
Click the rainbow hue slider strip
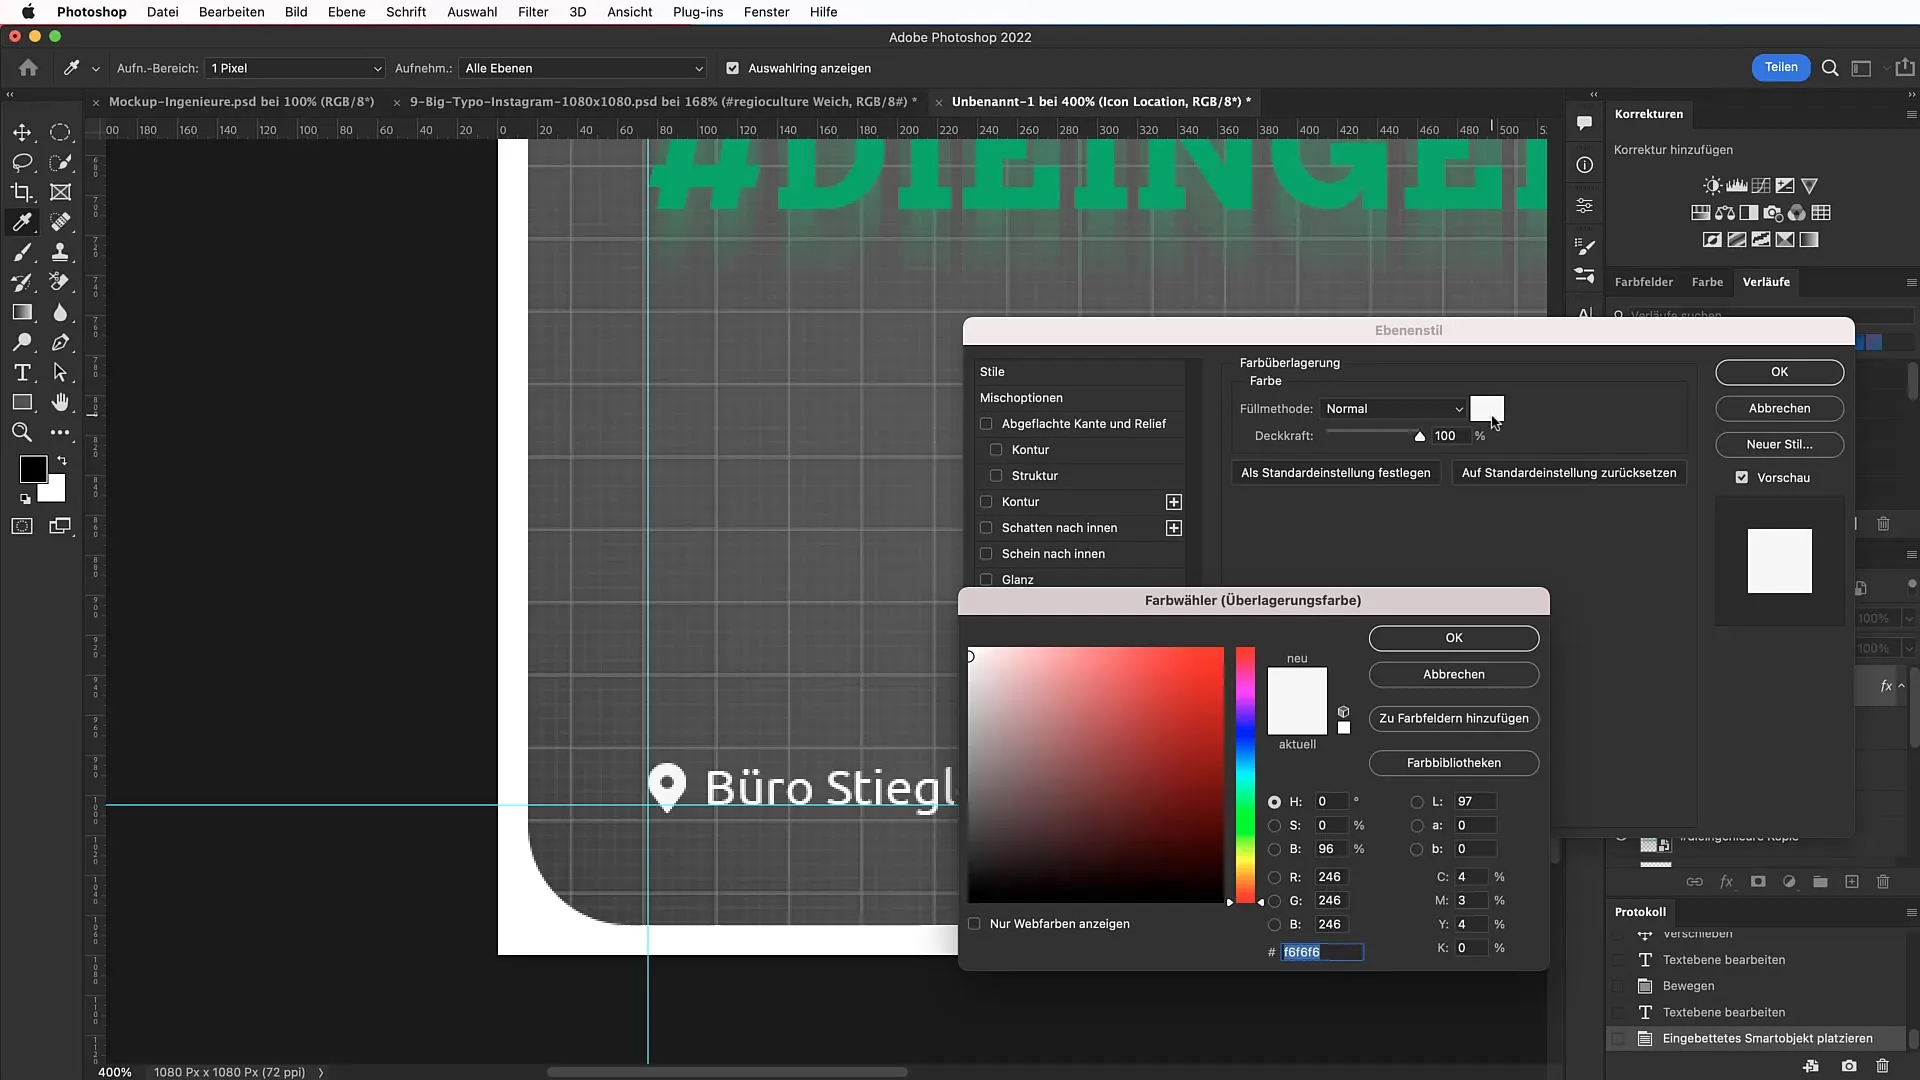click(x=1245, y=775)
